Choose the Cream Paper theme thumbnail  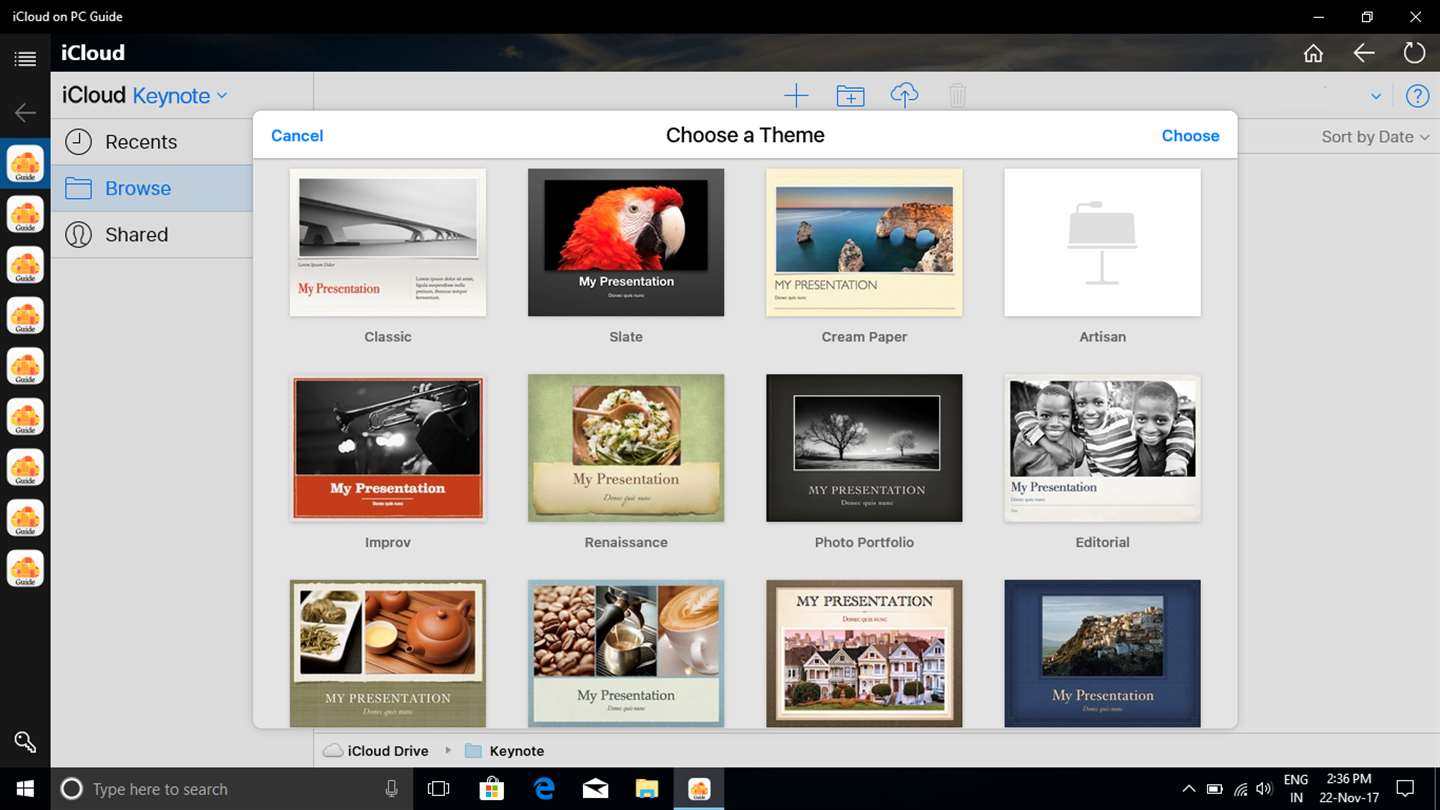tap(864, 242)
